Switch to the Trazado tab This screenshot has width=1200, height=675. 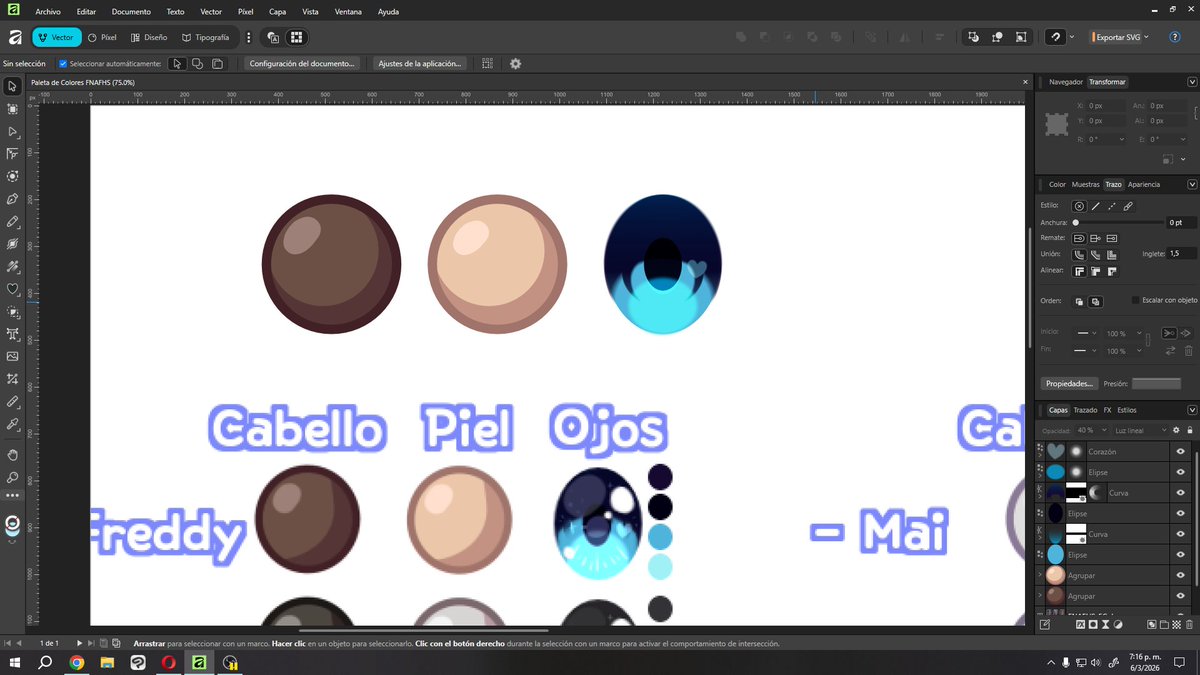(x=1085, y=410)
